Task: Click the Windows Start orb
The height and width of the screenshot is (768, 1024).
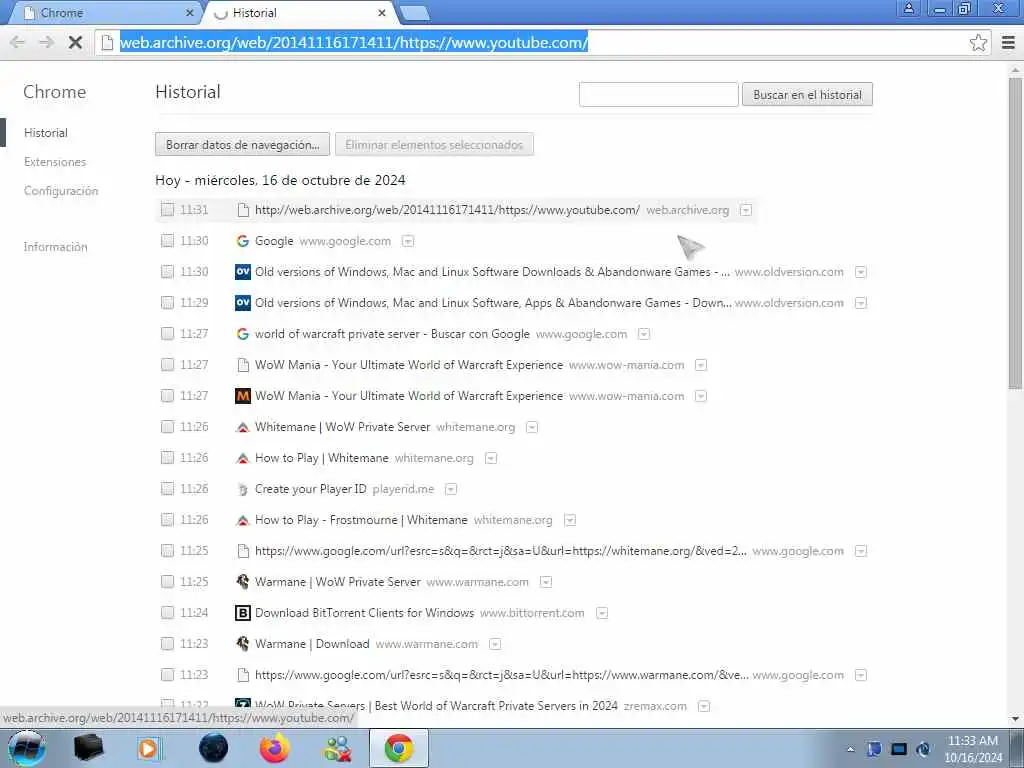Action: point(26,748)
